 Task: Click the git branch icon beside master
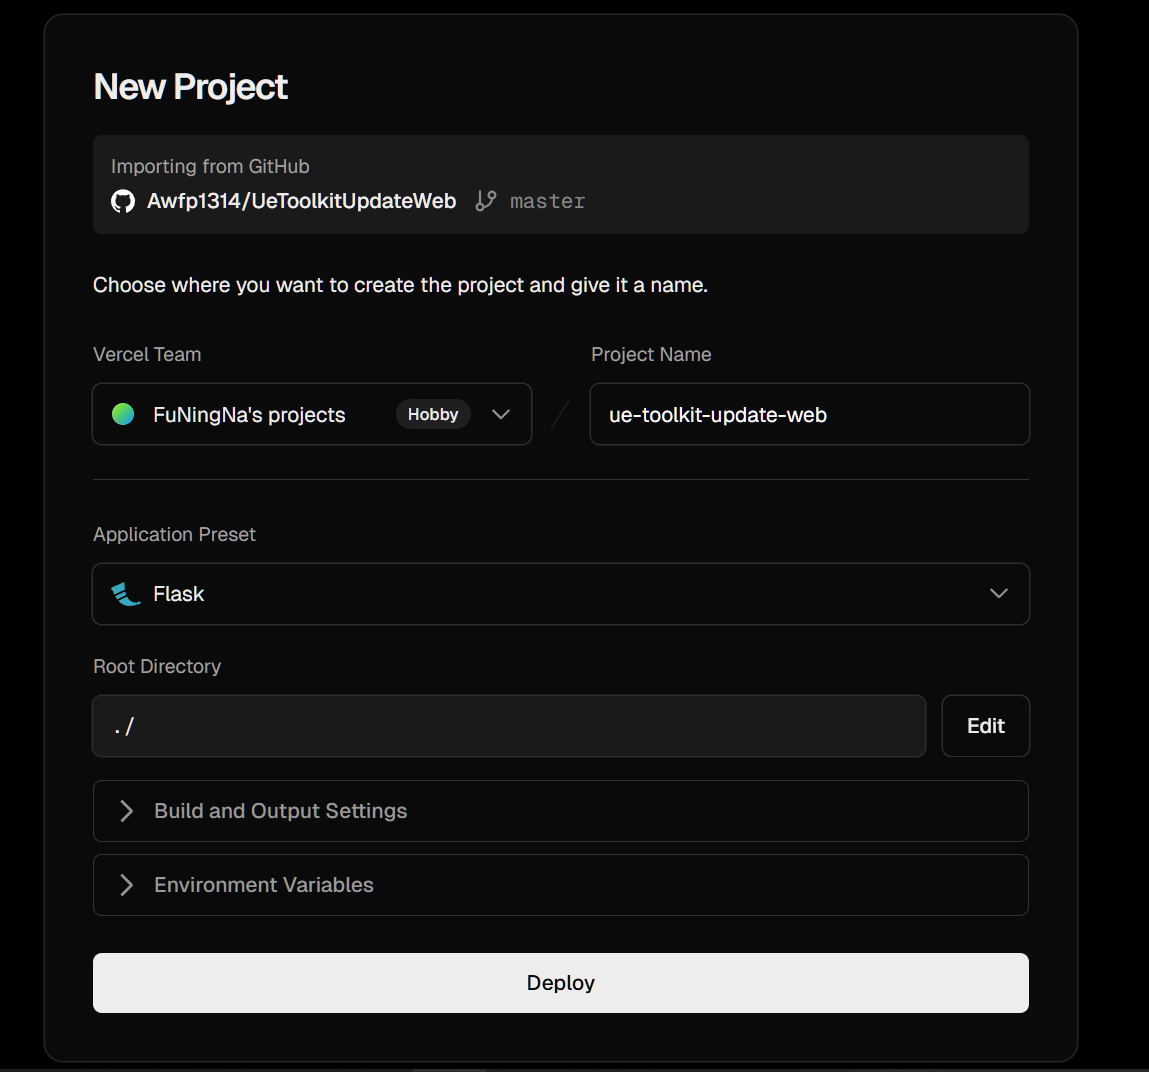[x=485, y=201]
